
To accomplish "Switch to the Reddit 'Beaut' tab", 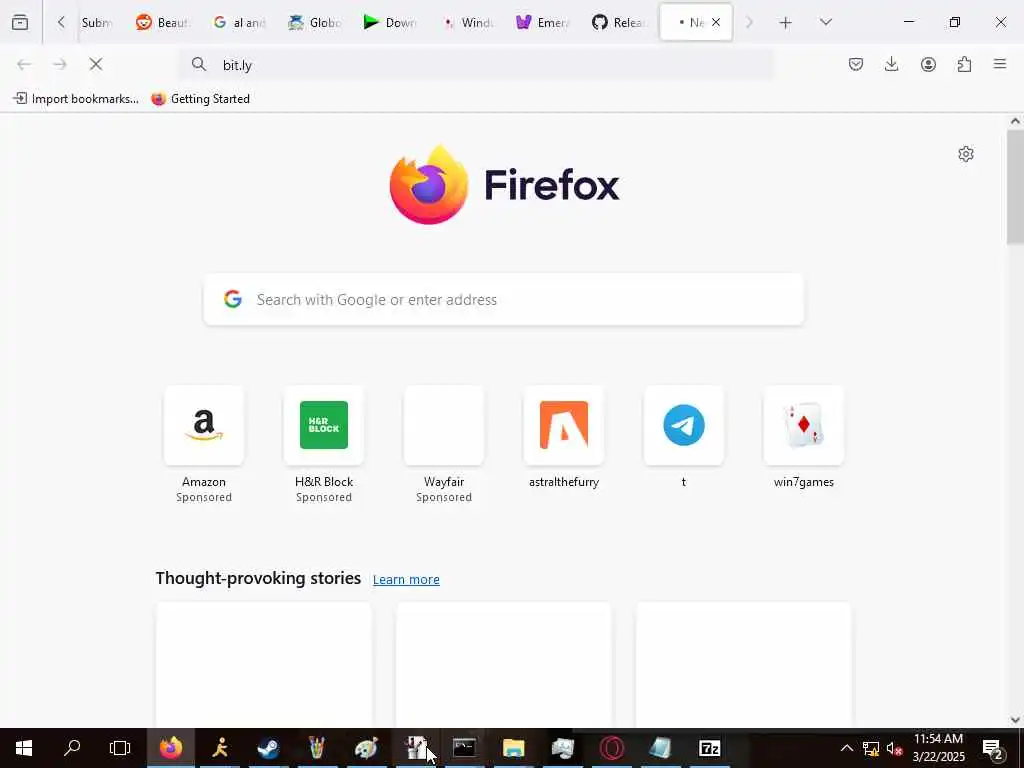I will [x=163, y=22].
